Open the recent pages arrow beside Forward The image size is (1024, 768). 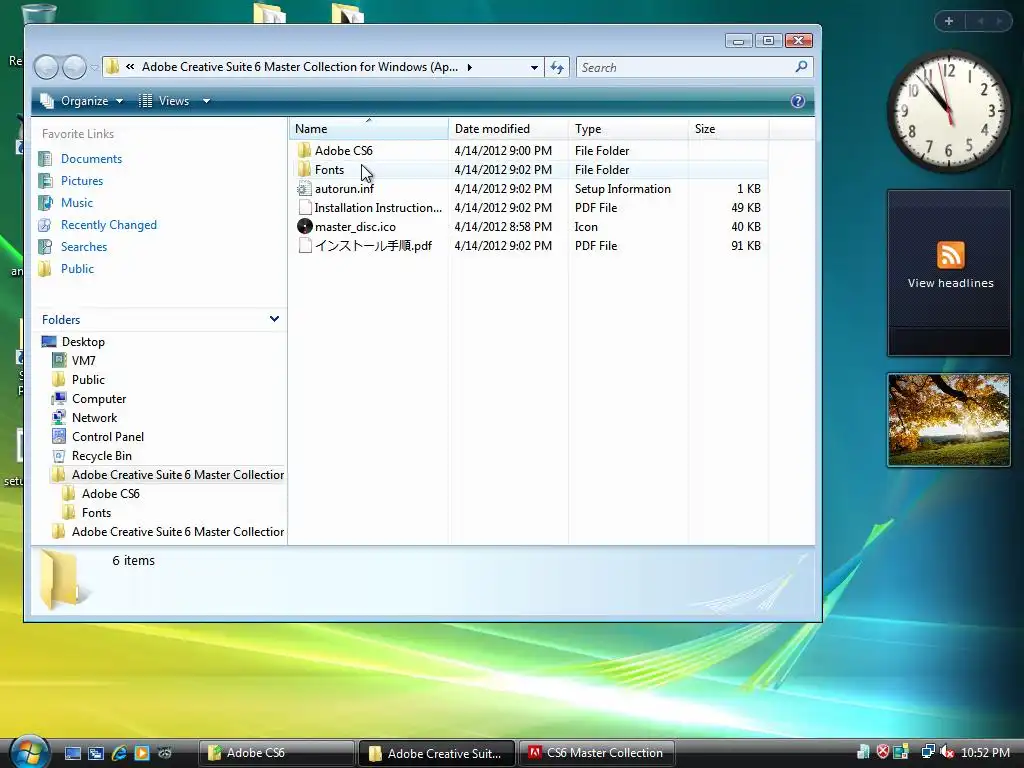(95, 67)
